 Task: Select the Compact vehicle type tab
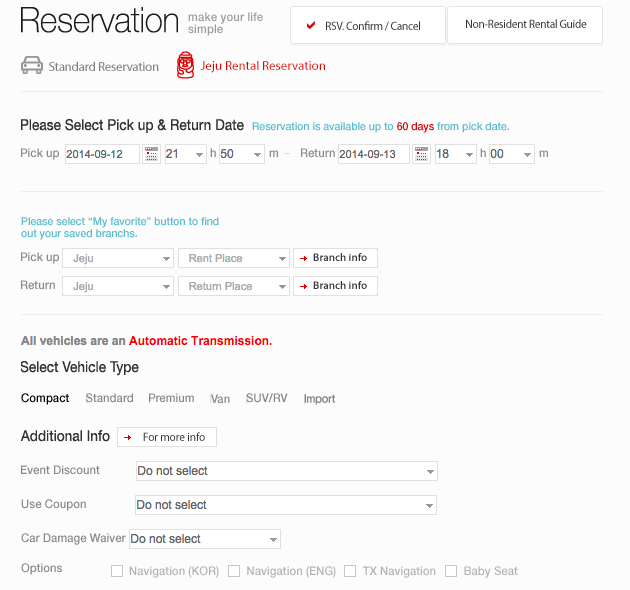45,398
